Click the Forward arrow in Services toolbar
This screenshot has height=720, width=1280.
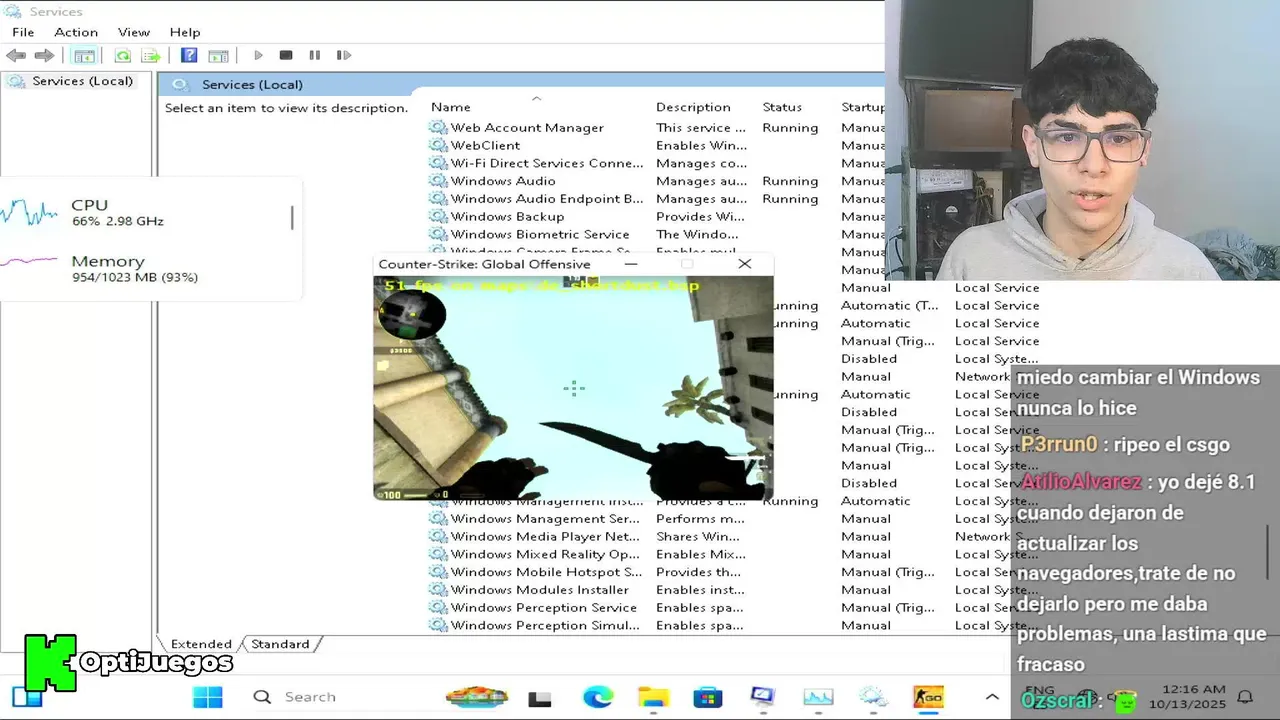(44, 56)
